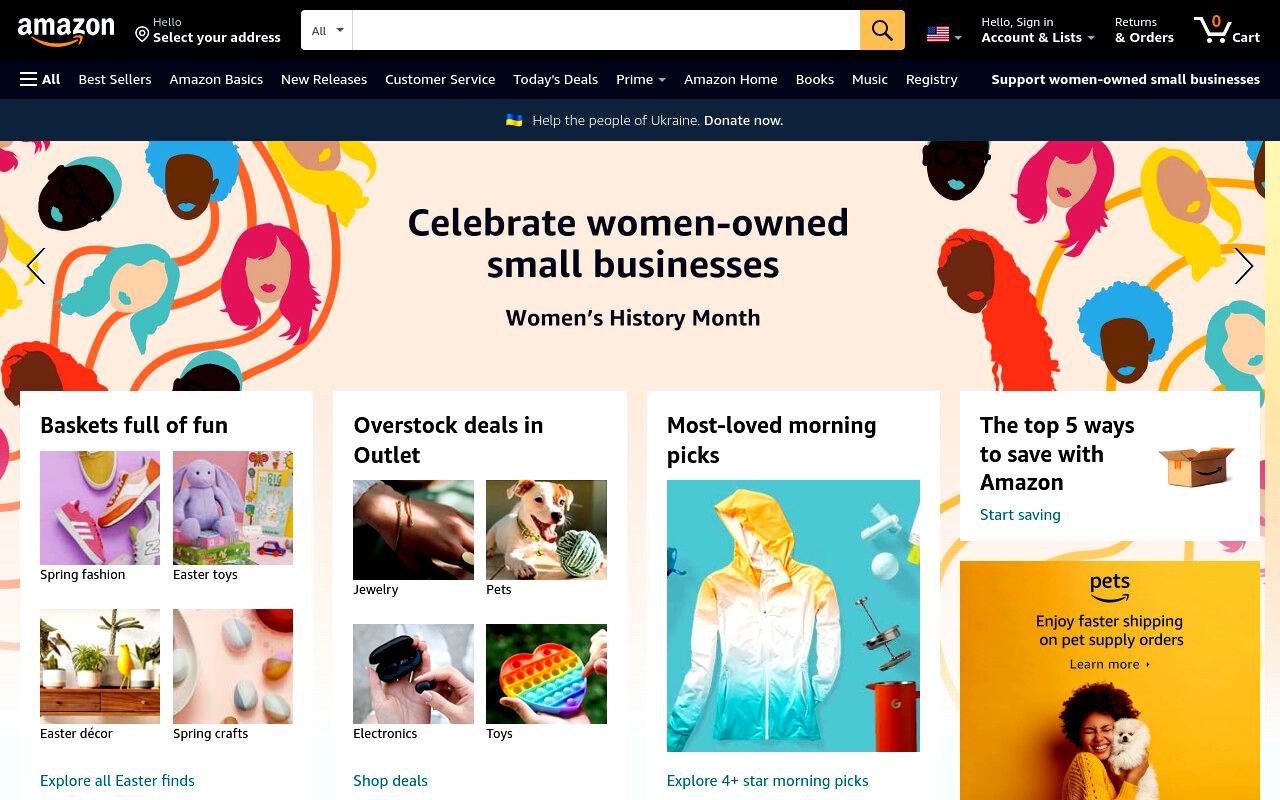Expand the Account & Lists dropdown
Viewport: 1280px width, 800px height.
point(1038,30)
